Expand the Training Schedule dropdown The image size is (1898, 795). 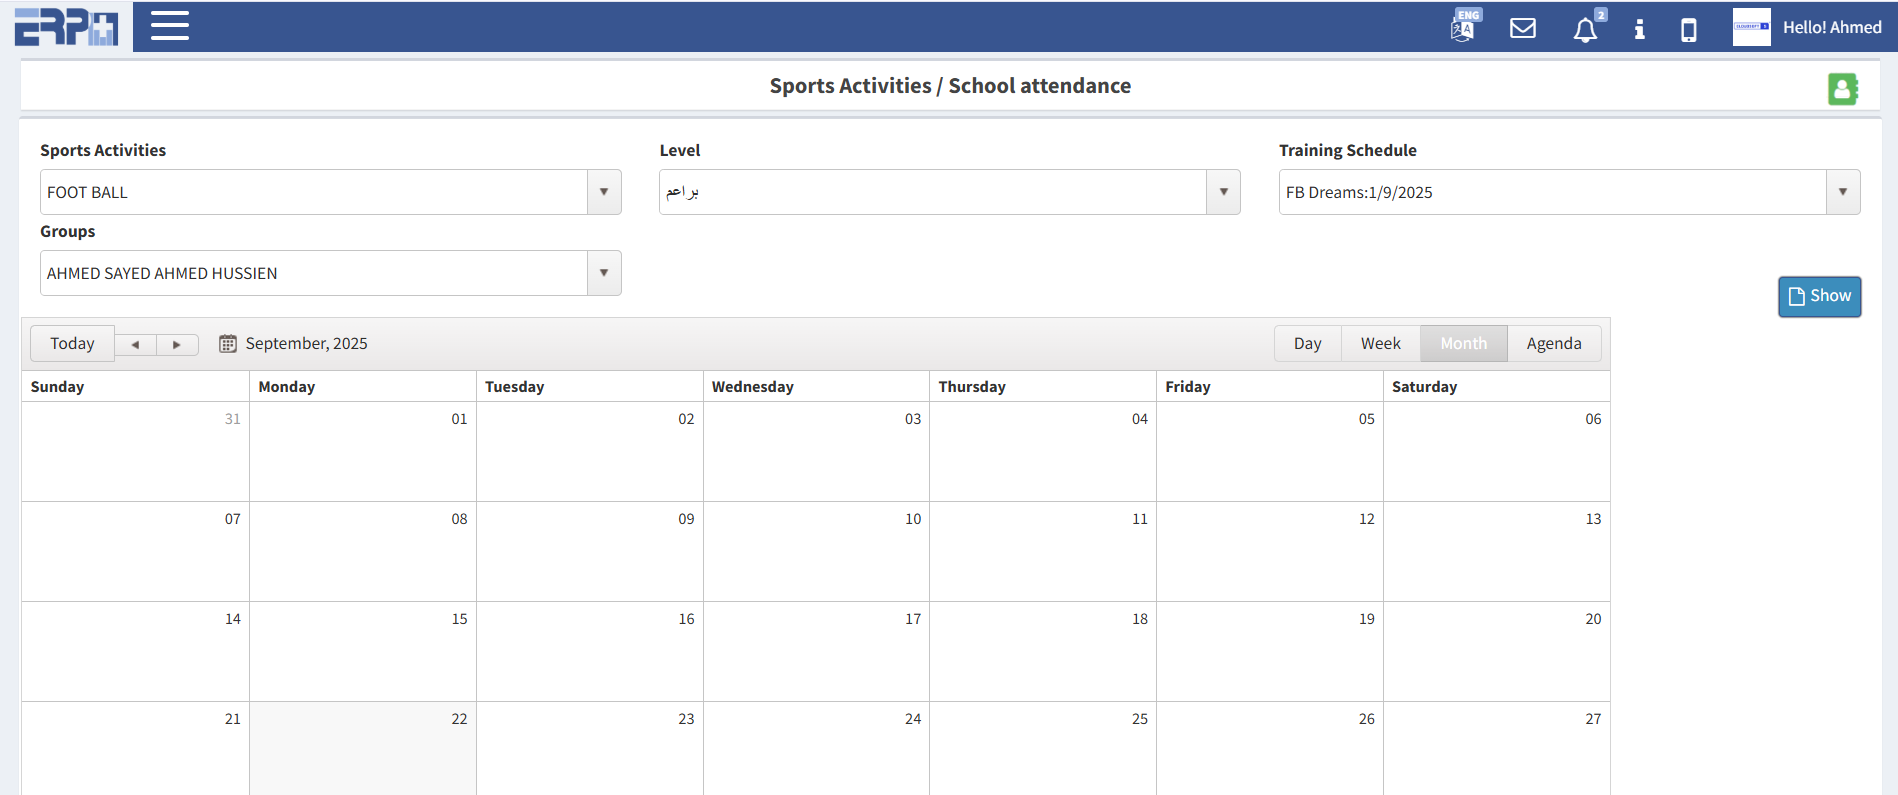pos(1842,192)
